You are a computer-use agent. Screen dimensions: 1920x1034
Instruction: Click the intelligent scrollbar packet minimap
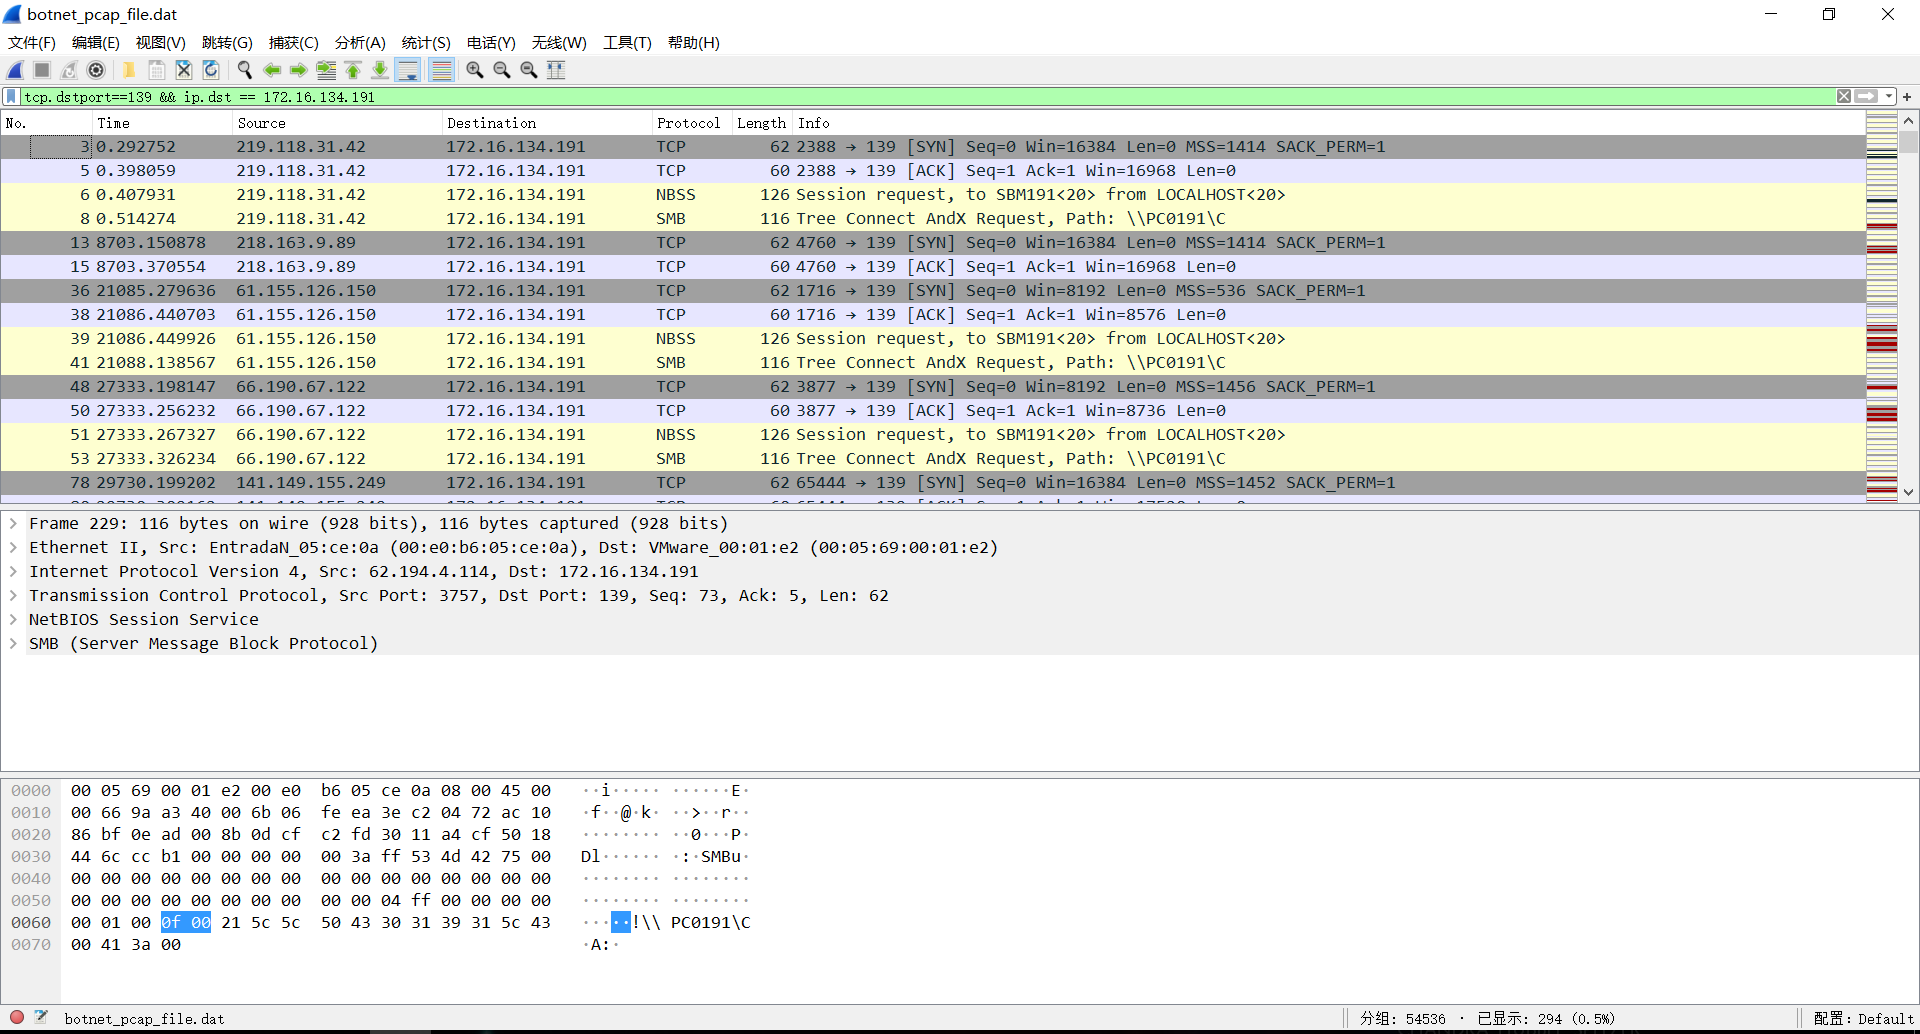coord(1882,307)
